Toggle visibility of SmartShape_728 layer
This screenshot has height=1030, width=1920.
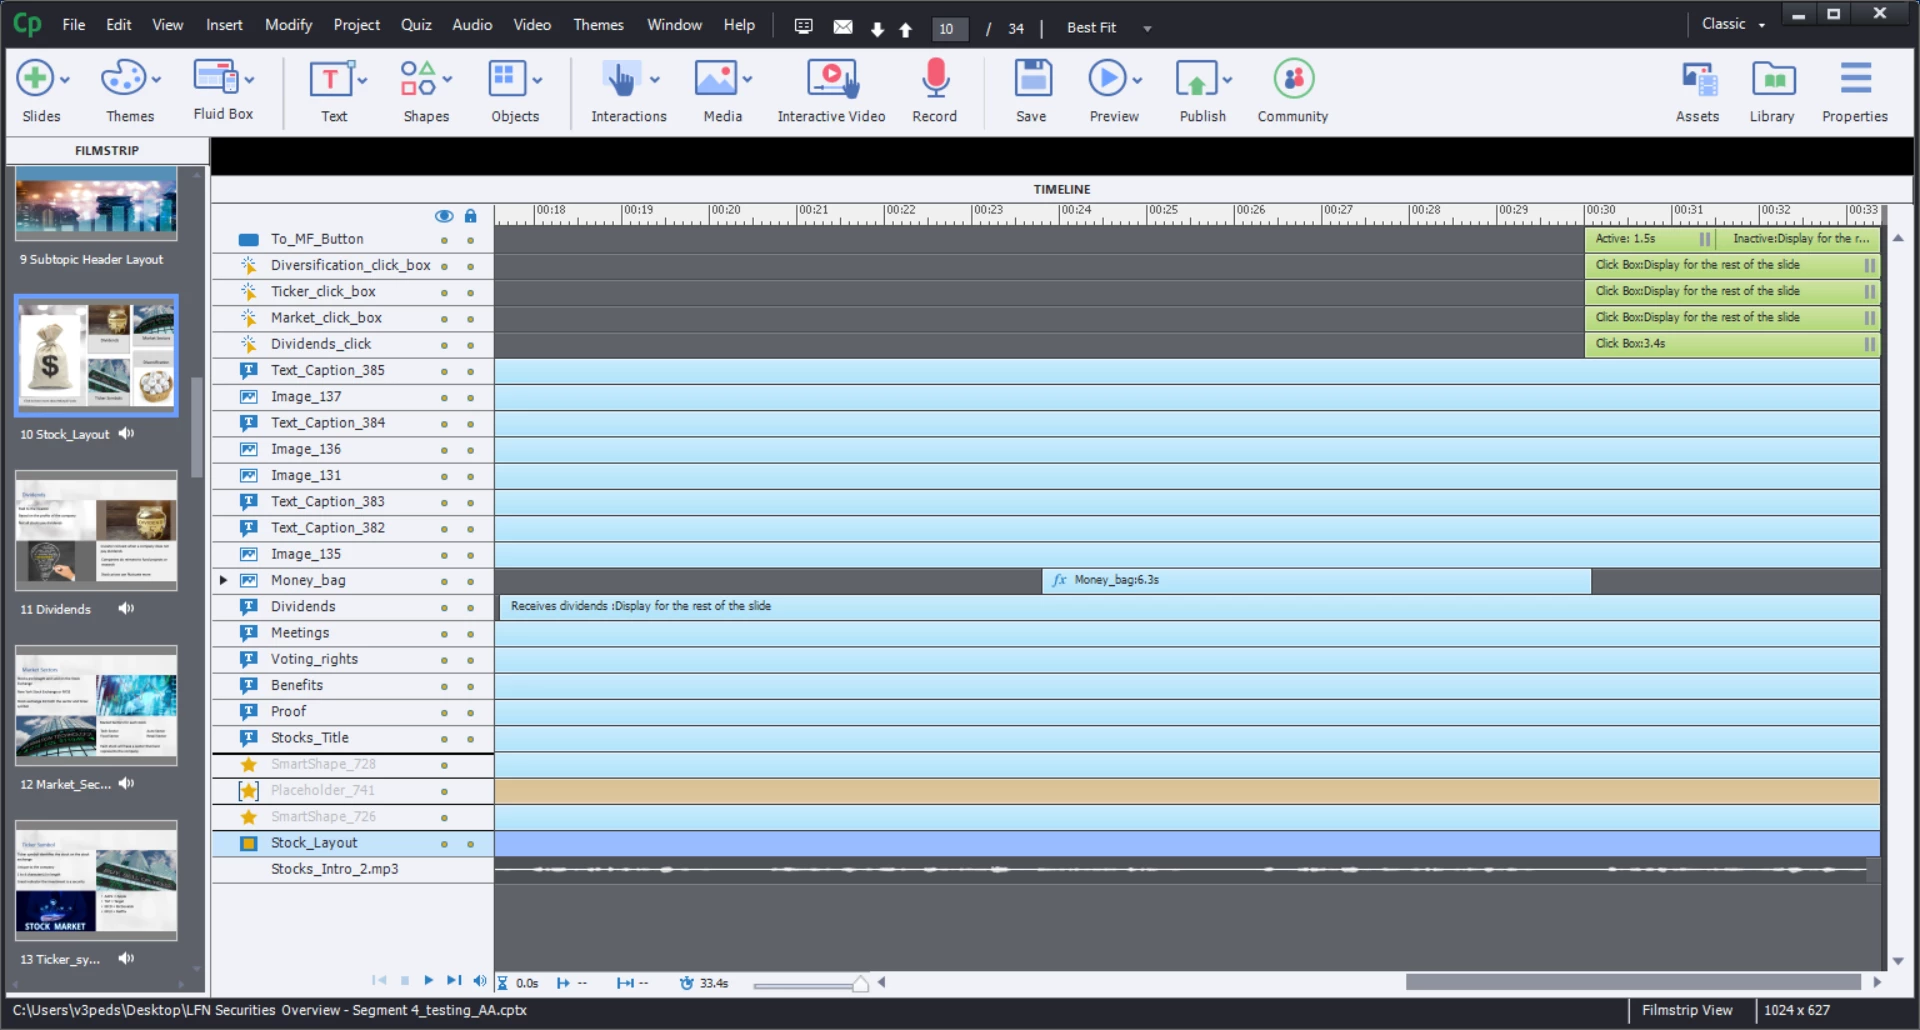click(444, 766)
